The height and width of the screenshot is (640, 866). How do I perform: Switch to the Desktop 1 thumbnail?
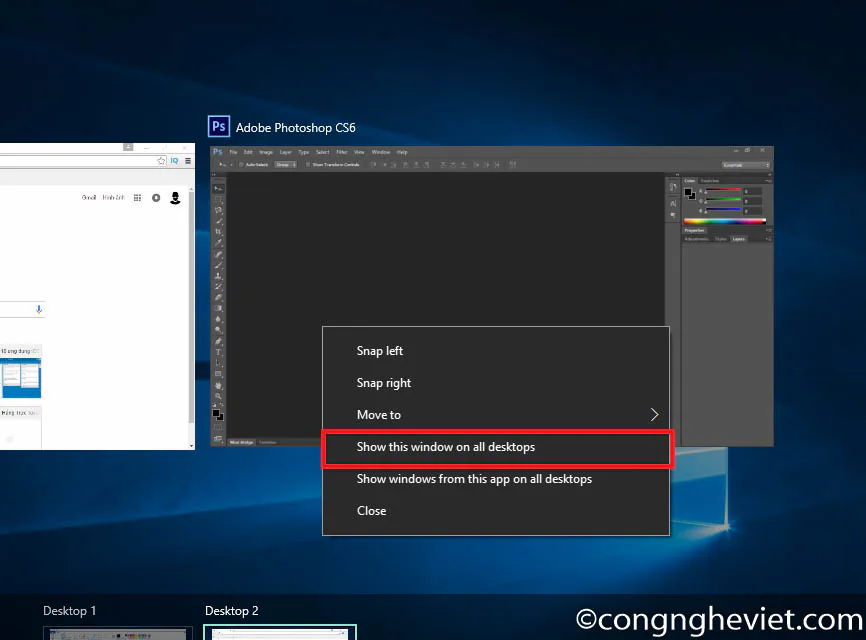point(118,633)
